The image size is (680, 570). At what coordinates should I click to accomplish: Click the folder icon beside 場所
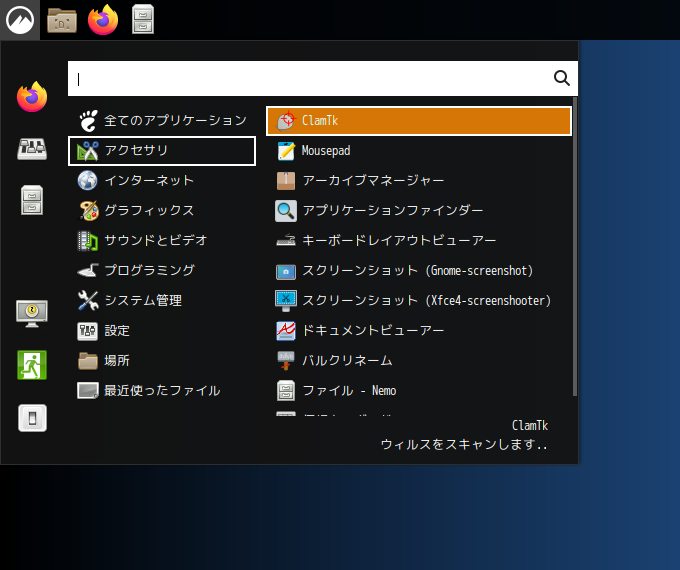click(88, 361)
